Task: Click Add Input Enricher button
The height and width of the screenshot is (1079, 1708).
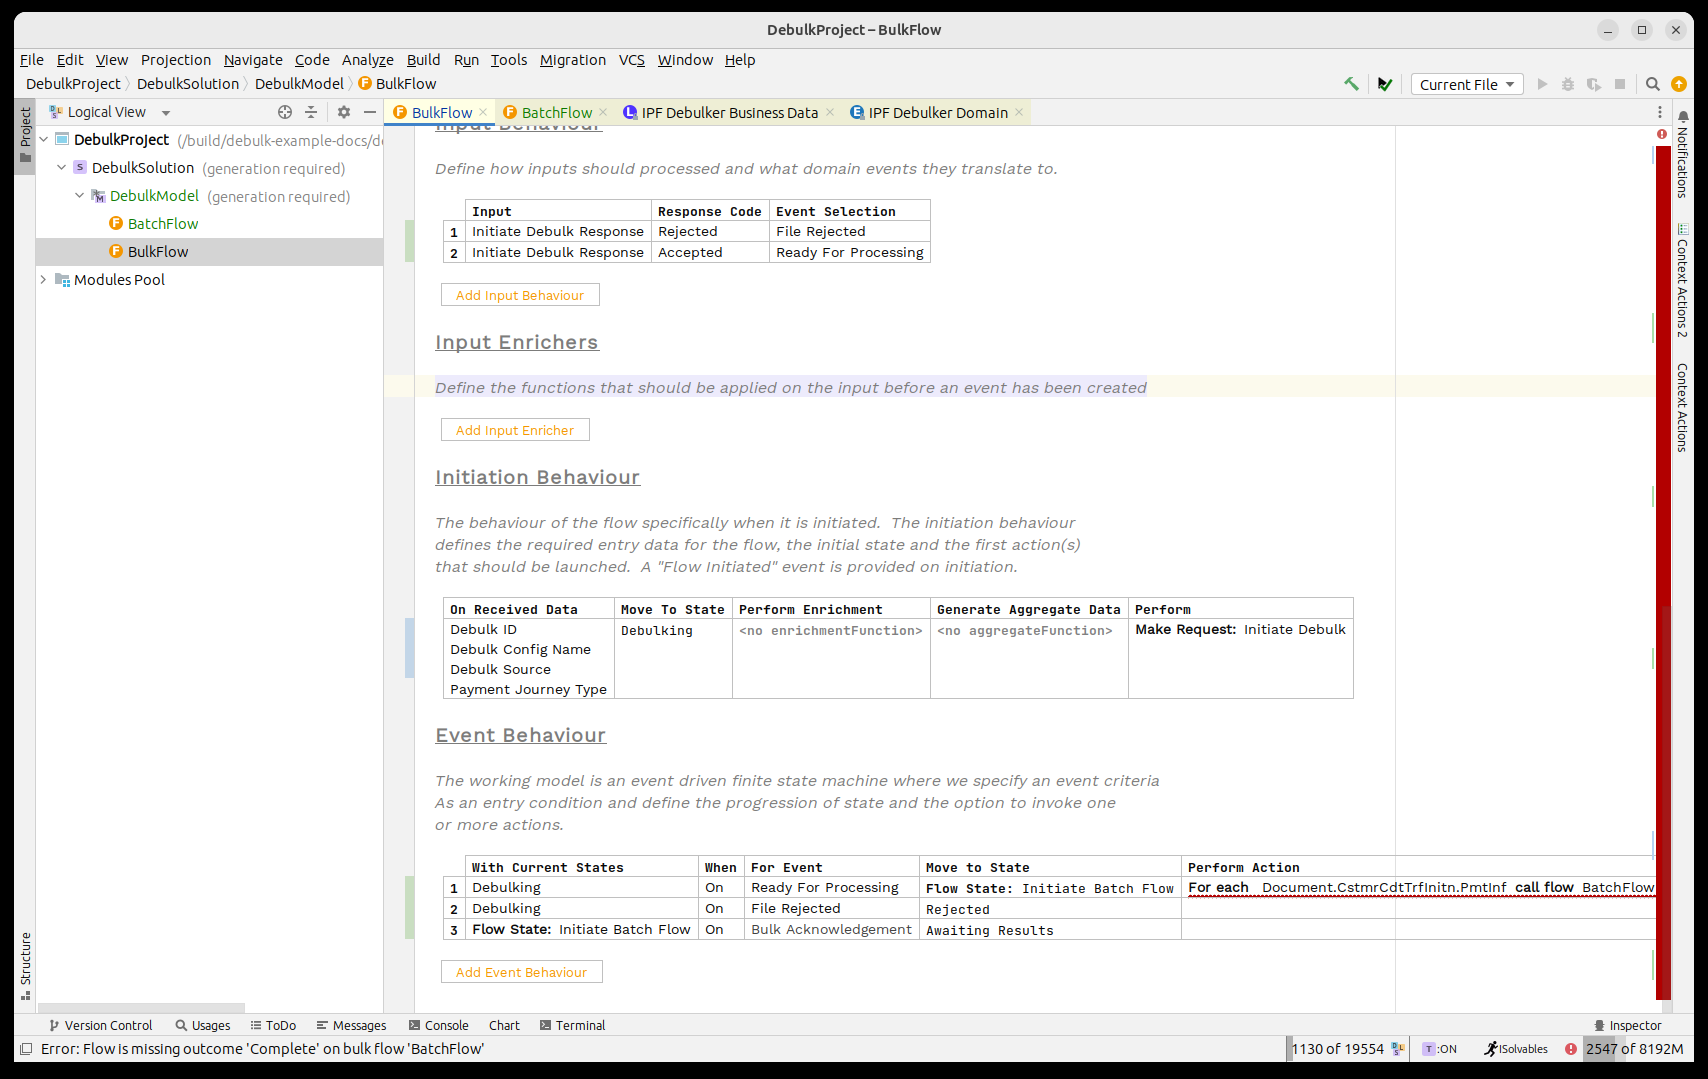Action: pos(515,430)
